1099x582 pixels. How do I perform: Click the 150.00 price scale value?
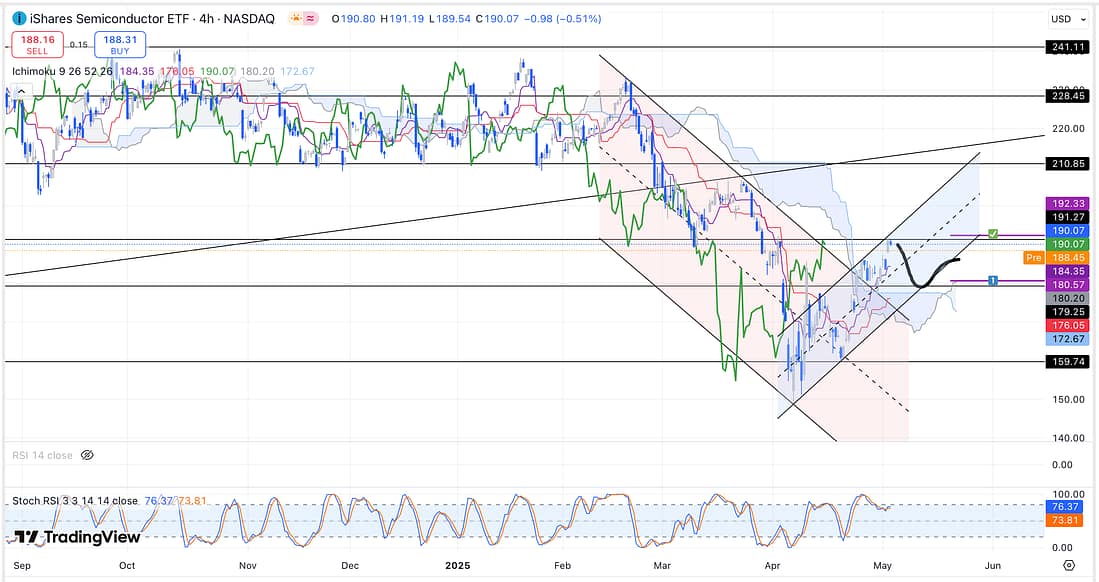[1068, 399]
